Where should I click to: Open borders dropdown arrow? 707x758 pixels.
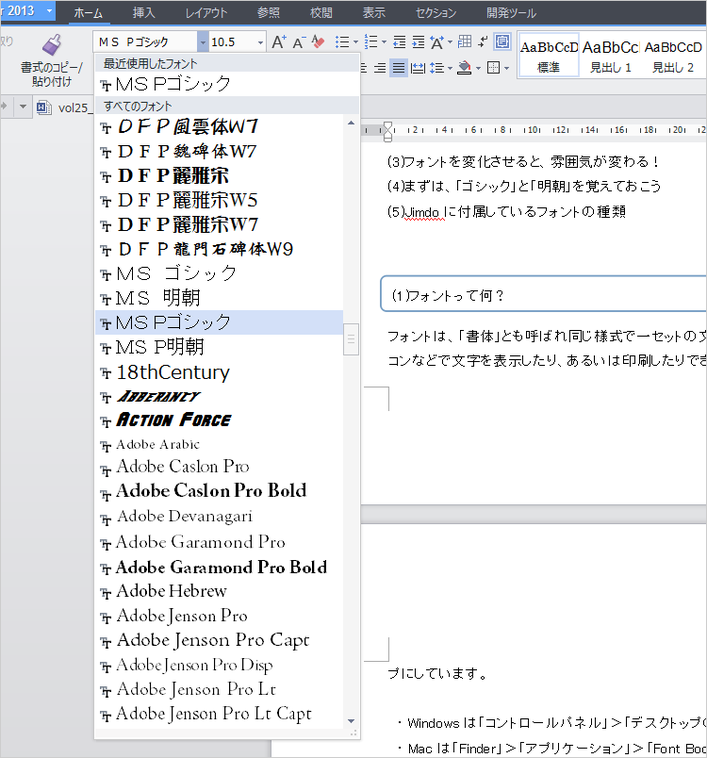(x=506, y=68)
